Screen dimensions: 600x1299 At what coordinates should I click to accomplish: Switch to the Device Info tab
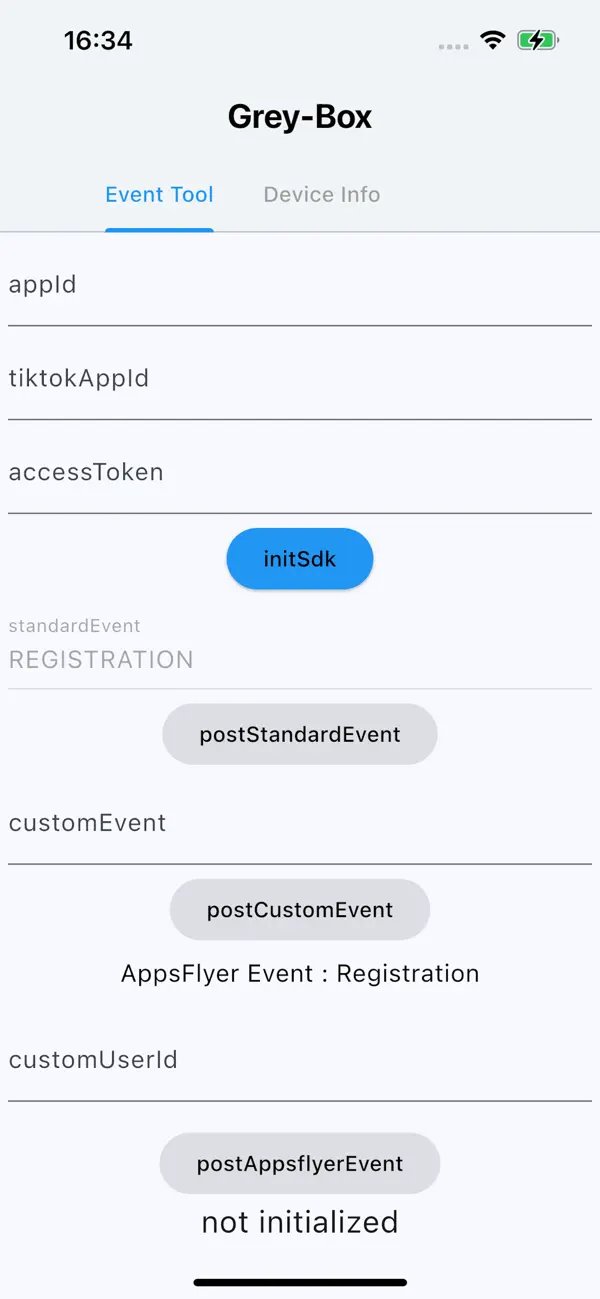point(322,194)
